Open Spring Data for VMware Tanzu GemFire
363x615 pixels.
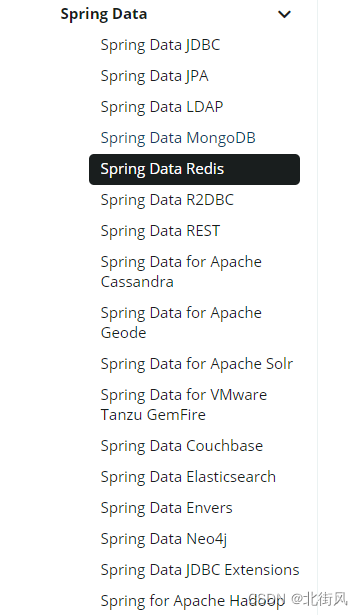click(184, 405)
